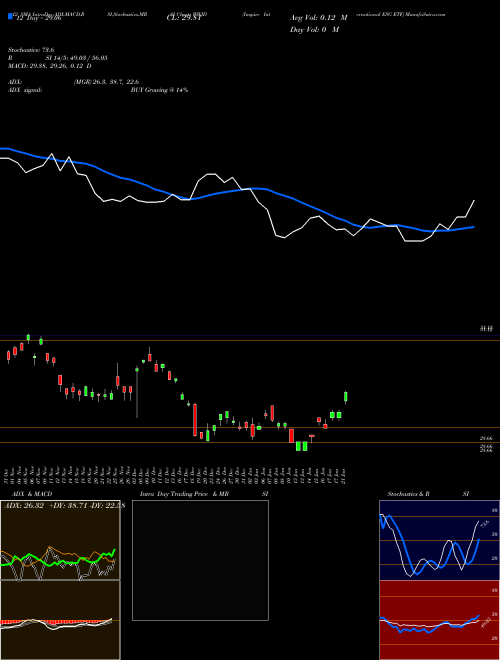Click the RSI 14/3 49.03 / 56.03 values
Viewport: 500px width, 660px height.
[x=77, y=58]
